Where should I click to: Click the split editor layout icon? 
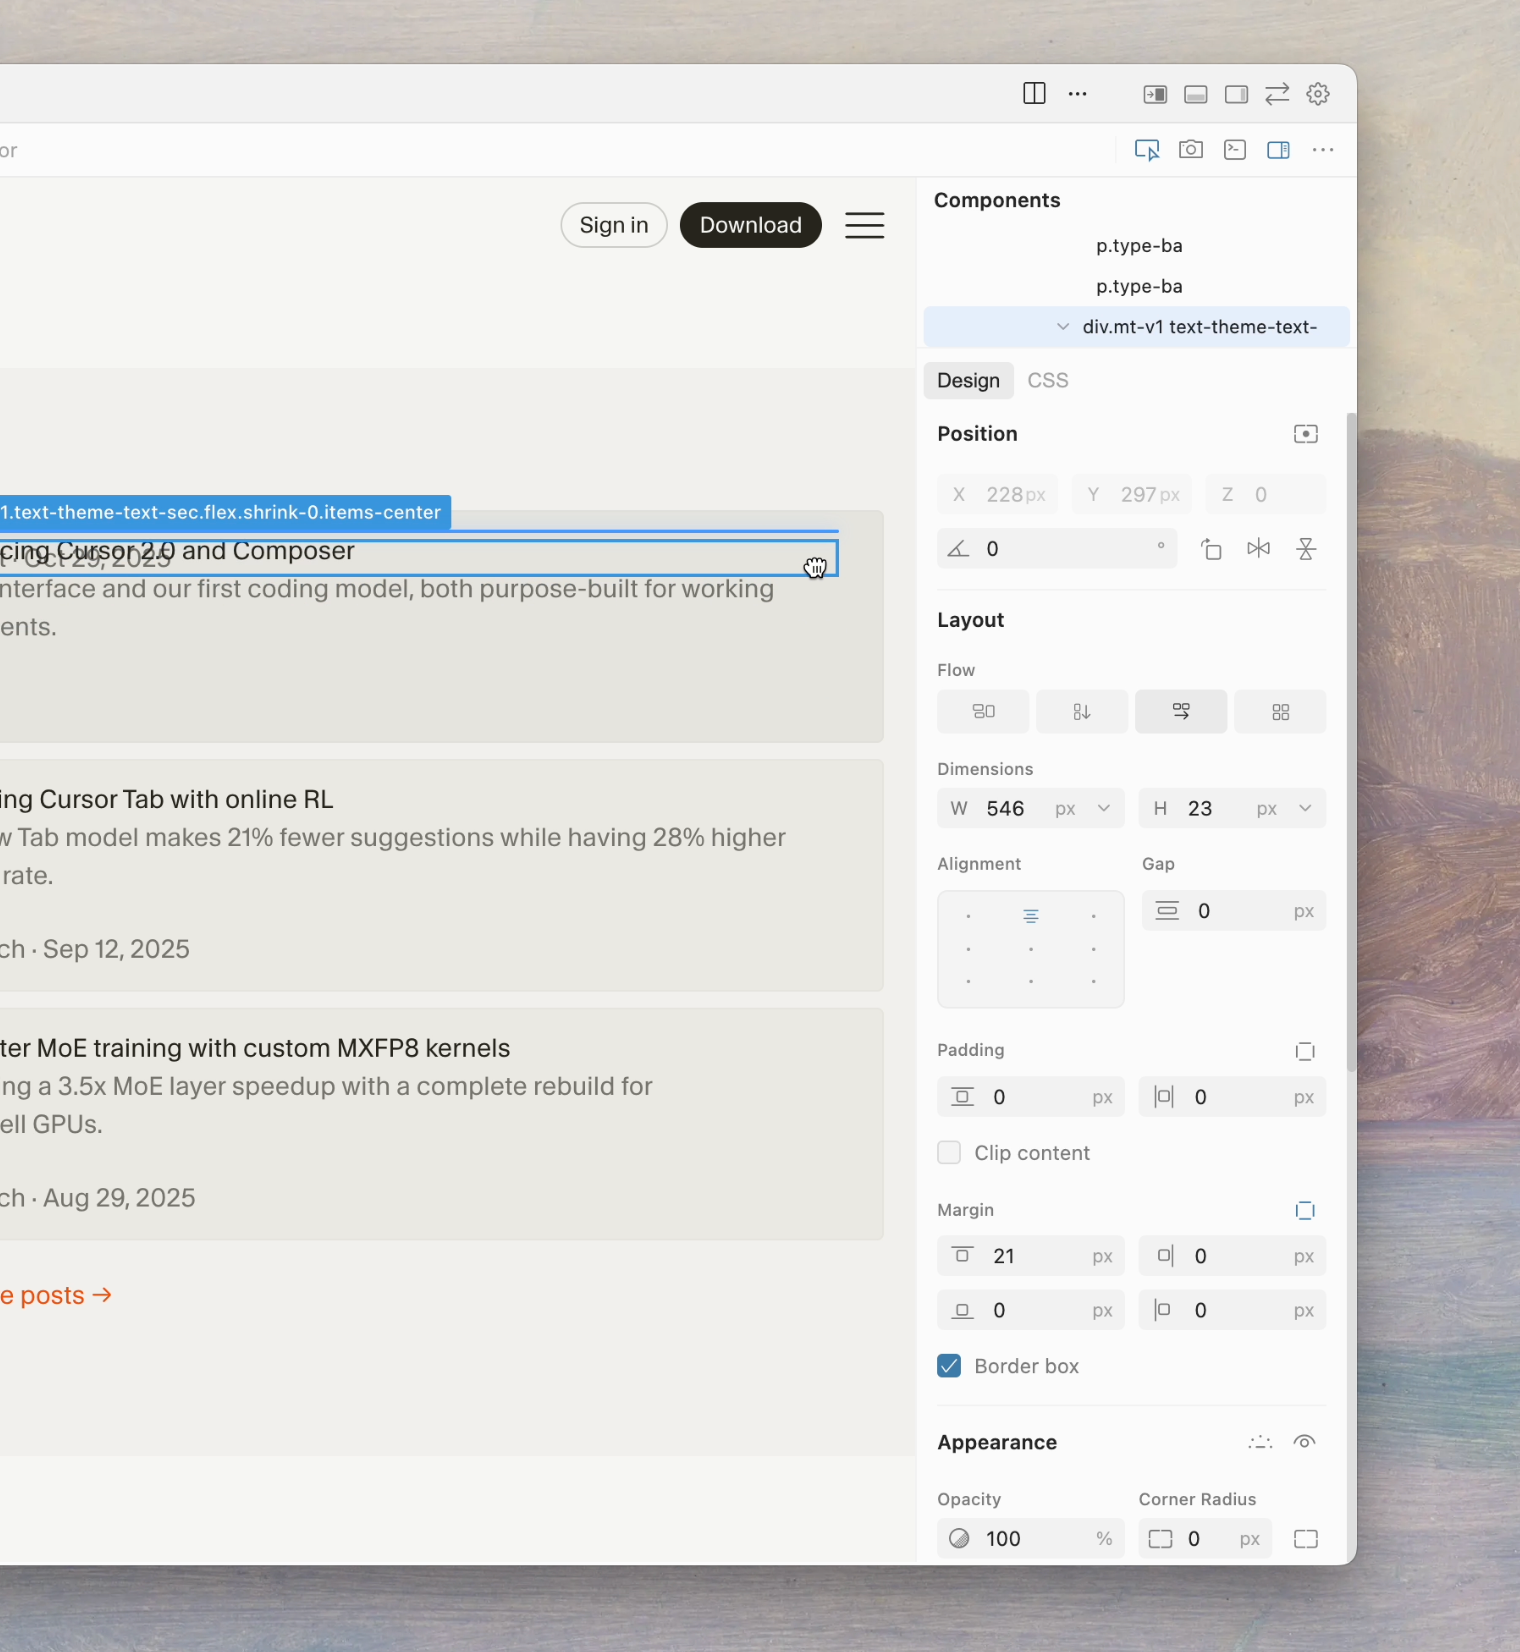coord(1034,94)
